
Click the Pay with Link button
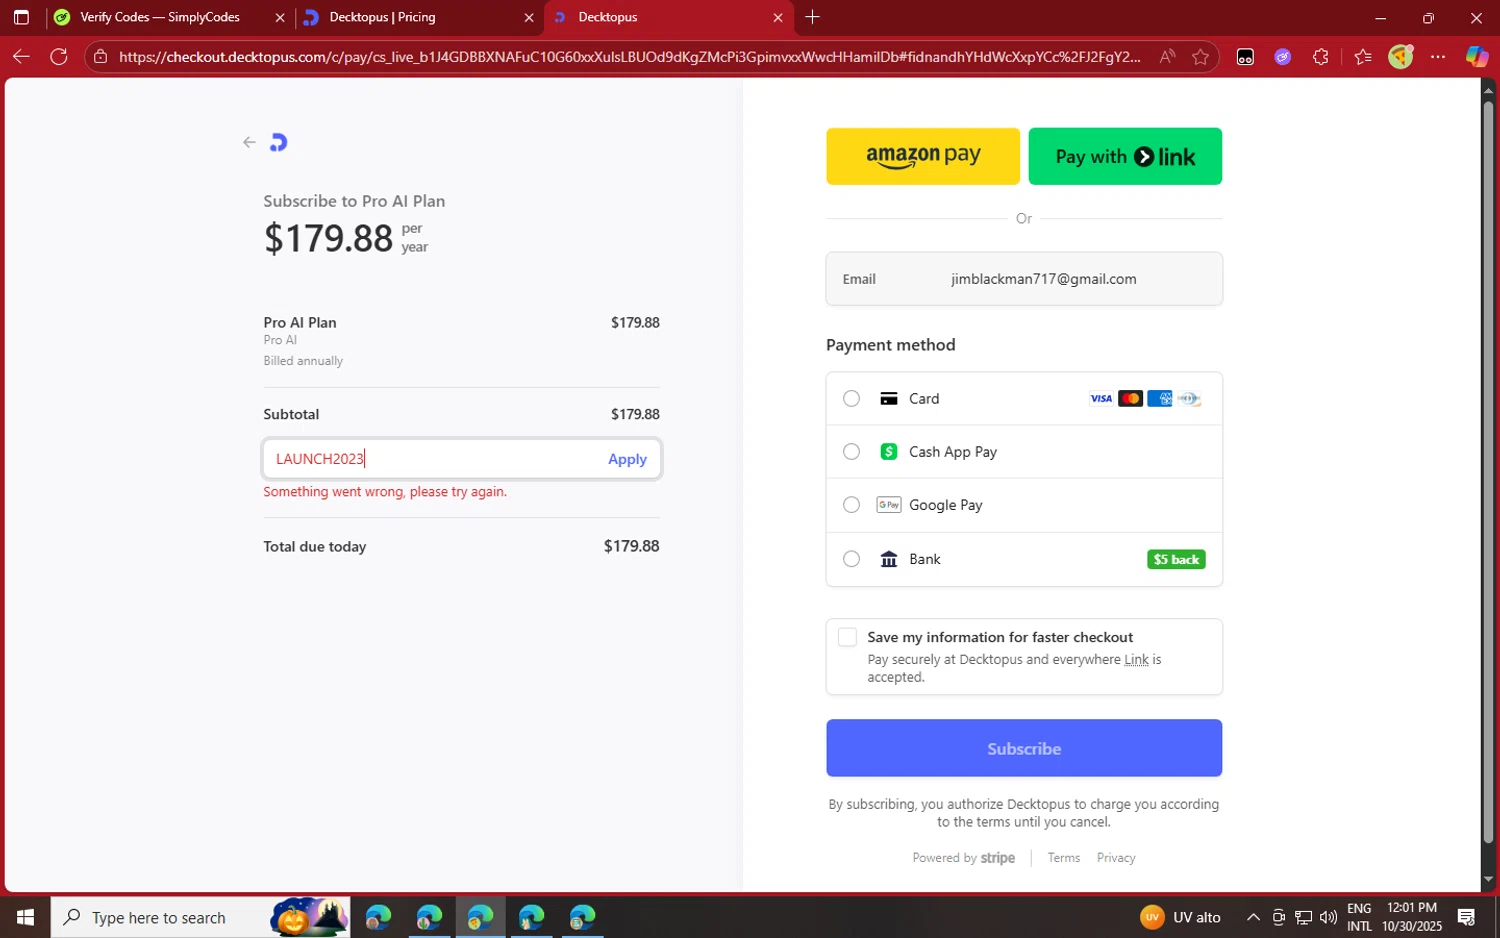coord(1125,156)
